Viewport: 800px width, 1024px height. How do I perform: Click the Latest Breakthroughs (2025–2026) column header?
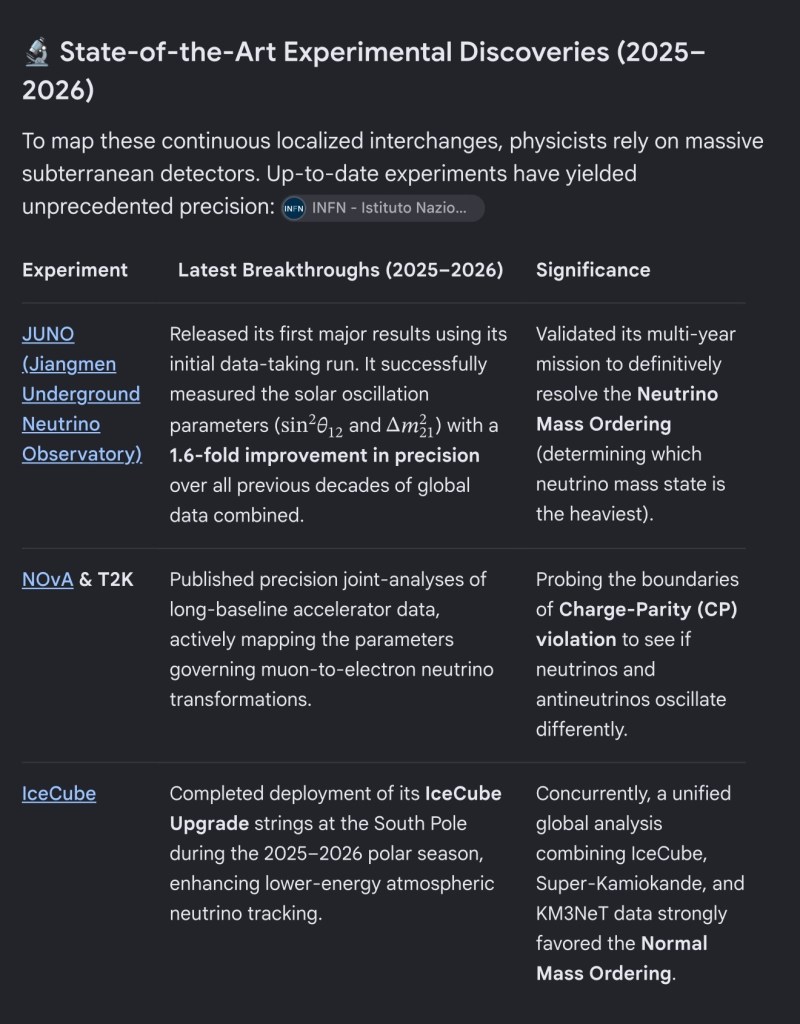[x=340, y=270]
